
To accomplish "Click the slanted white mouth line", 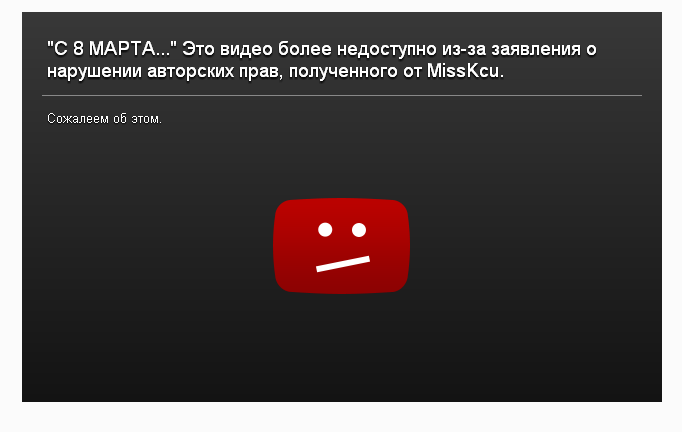I will click(x=343, y=264).
